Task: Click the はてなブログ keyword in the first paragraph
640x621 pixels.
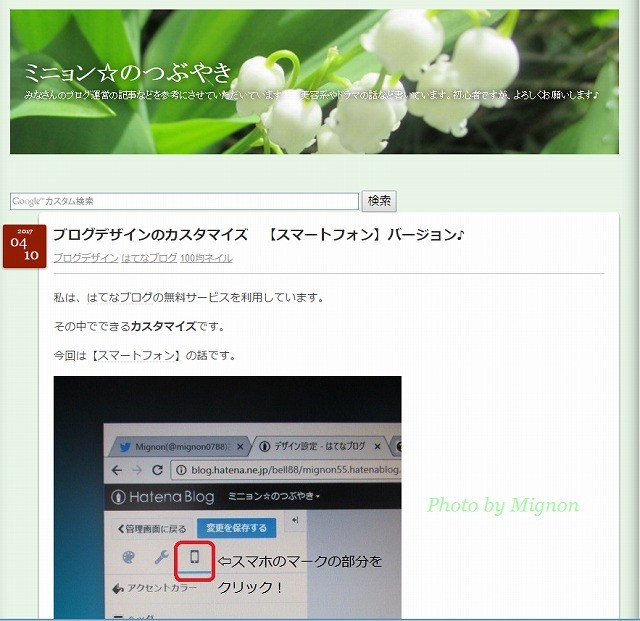Action: tap(119, 298)
